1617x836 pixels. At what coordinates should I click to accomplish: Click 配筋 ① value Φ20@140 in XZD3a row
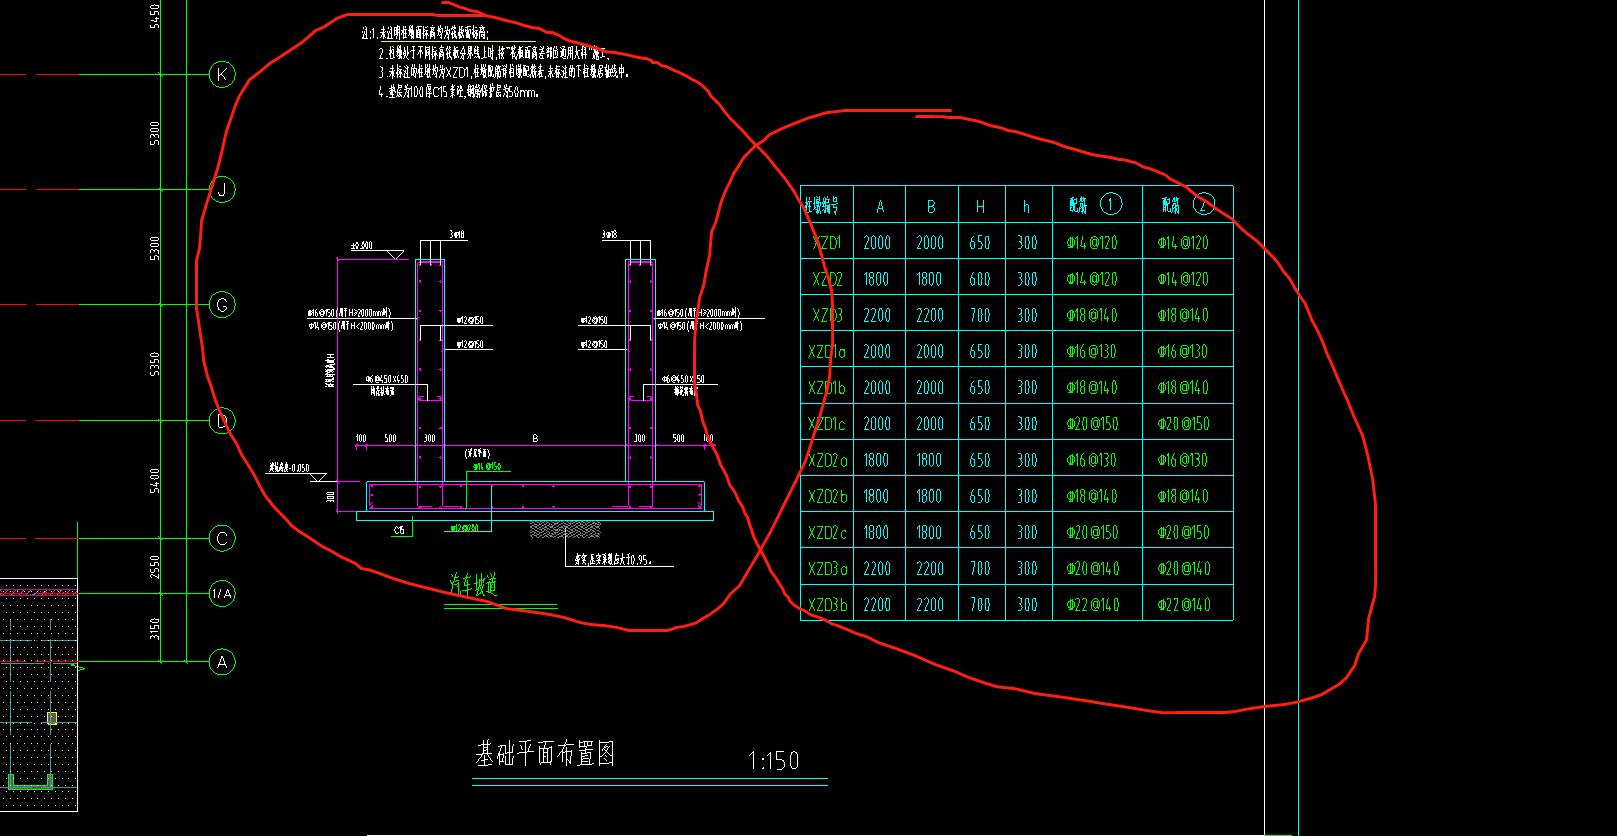[1092, 569]
